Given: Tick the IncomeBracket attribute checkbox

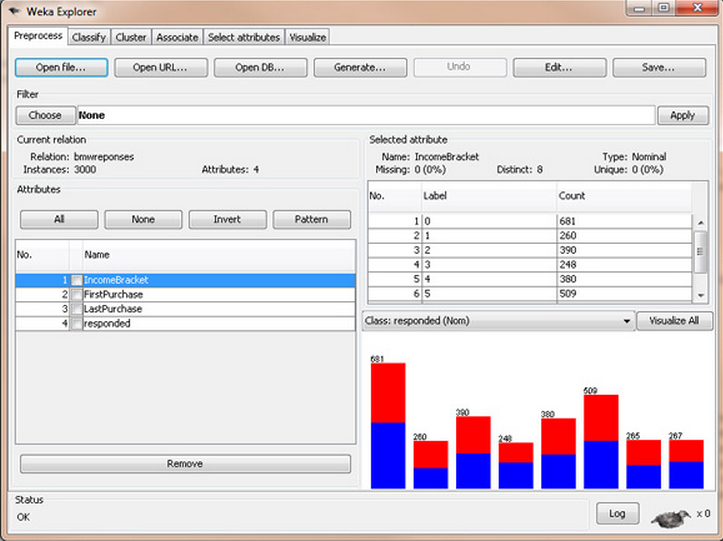Looking at the screenshot, I should [x=76, y=281].
